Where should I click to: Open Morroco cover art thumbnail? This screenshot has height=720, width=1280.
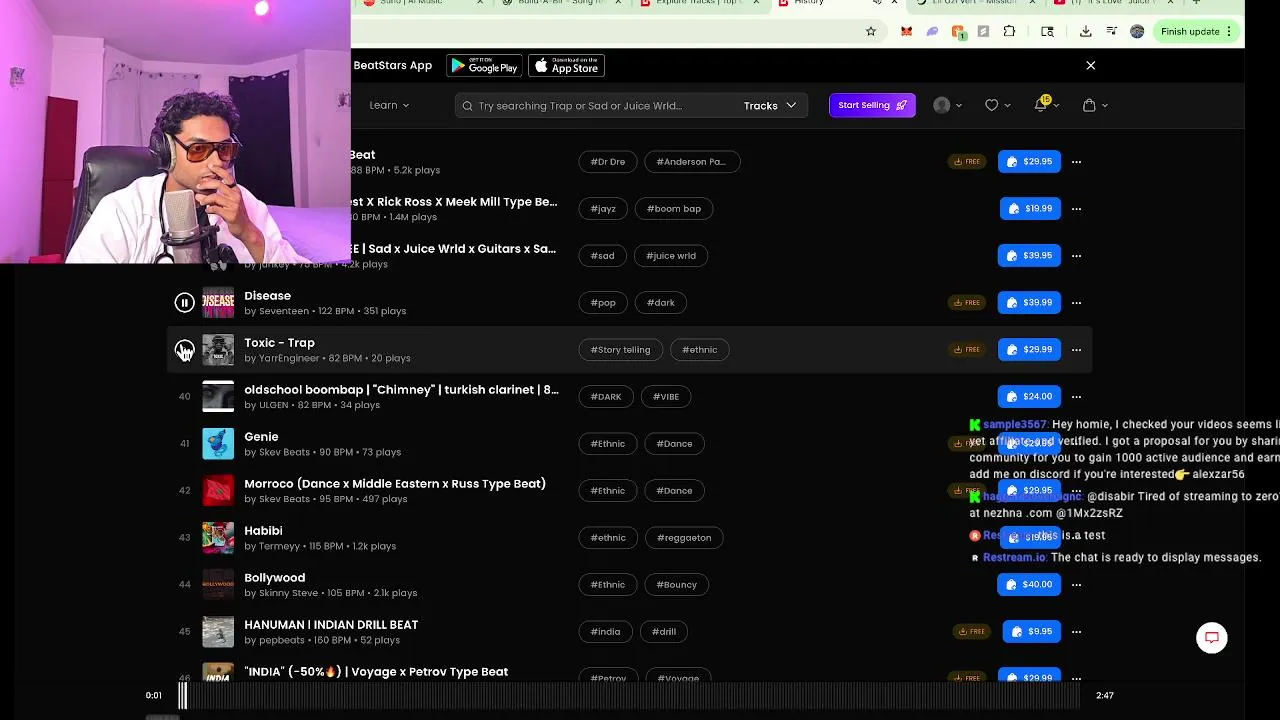[218, 490]
